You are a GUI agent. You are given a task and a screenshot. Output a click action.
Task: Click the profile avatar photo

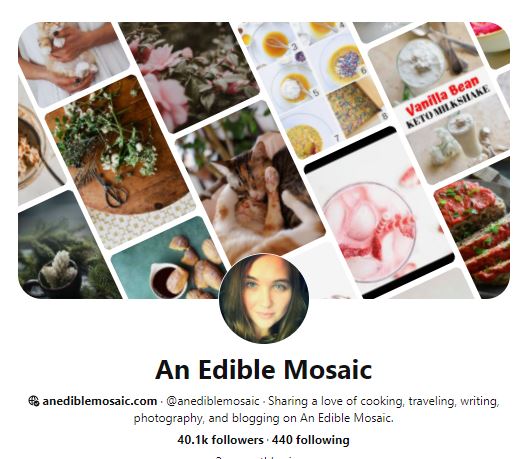click(264, 299)
